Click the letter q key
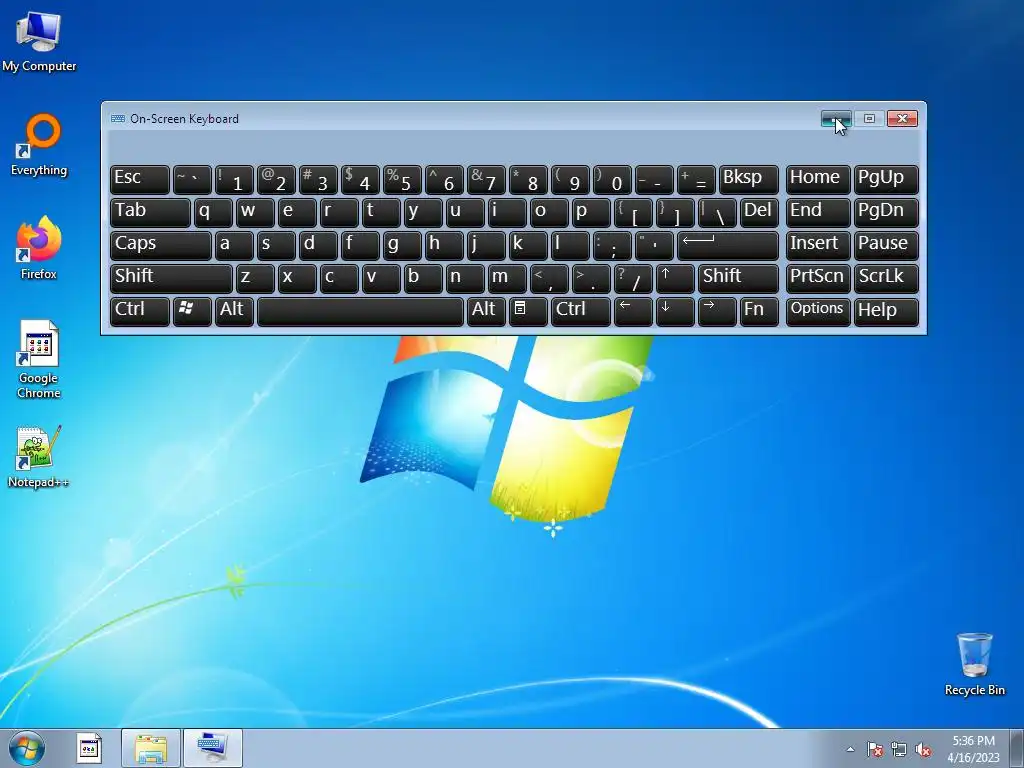This screenshot has height=768, width=1024. tap(213, 212)
